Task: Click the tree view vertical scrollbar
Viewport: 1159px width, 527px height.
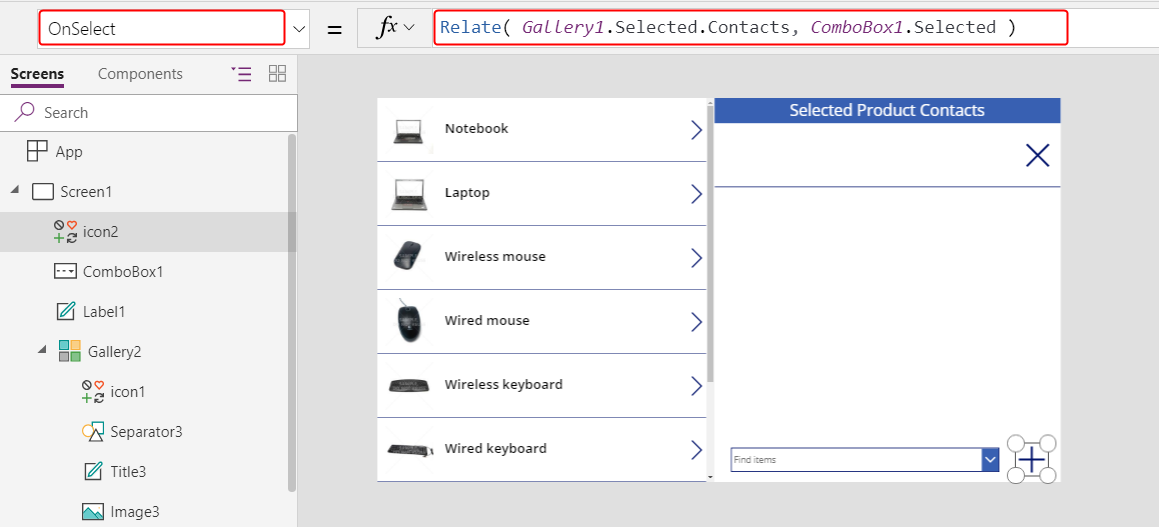Action: click(x=292, y=313)
